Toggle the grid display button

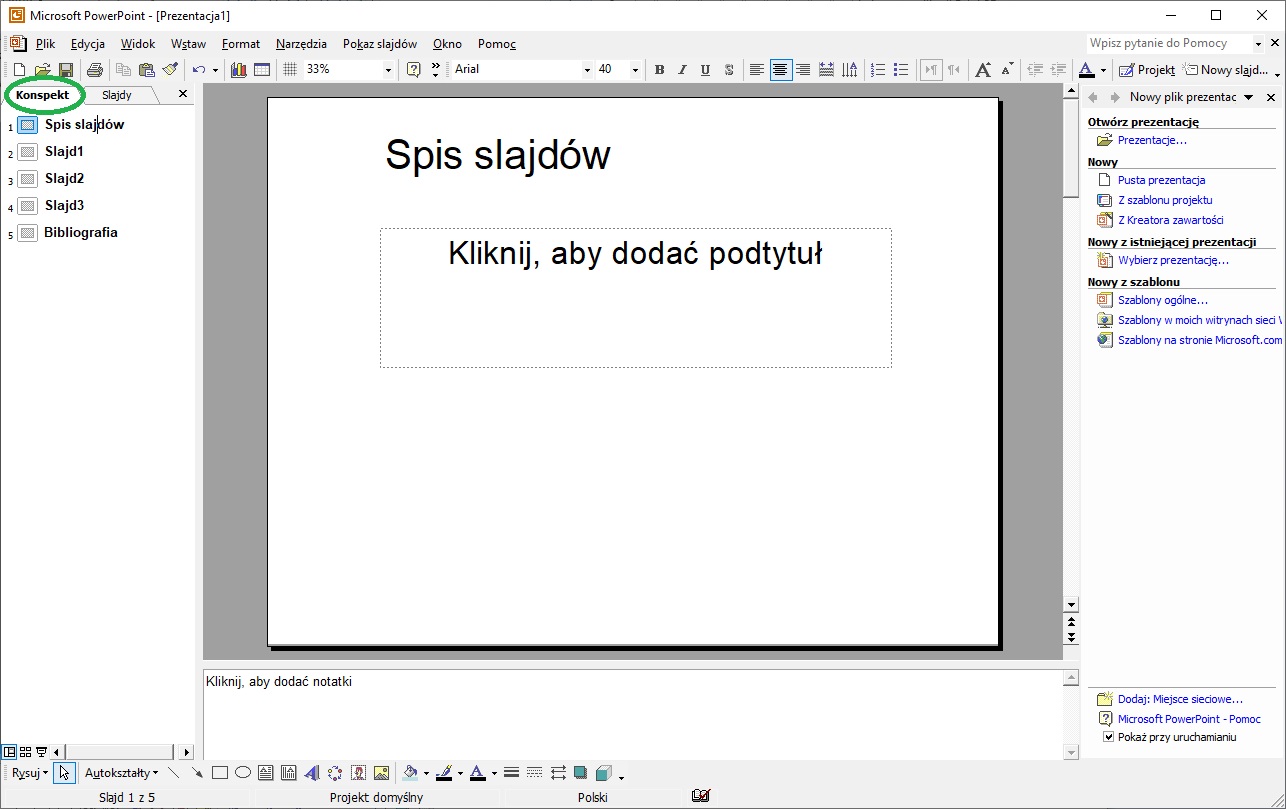tap(290, 70)
